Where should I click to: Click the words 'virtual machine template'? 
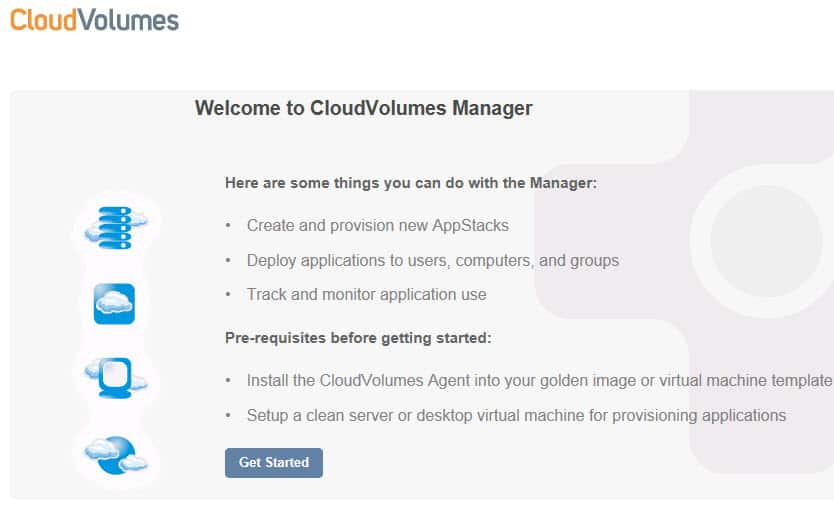(745, 380)
